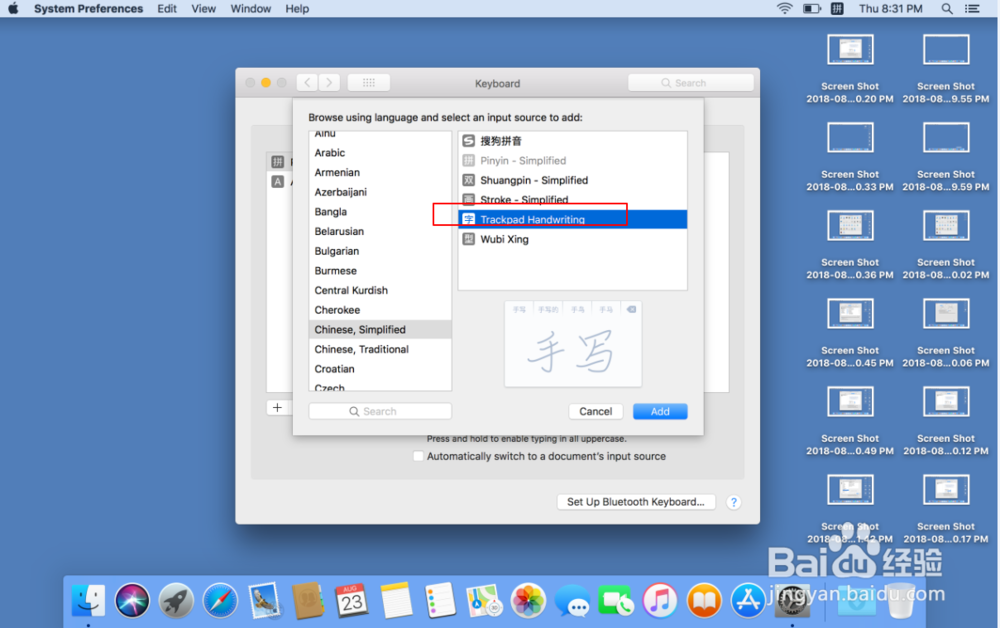Image resolution: width=1000 pixels, height=628 pixels.
Task: Select Stroke - Simplified input source
Action: click(x=573, y=200)
